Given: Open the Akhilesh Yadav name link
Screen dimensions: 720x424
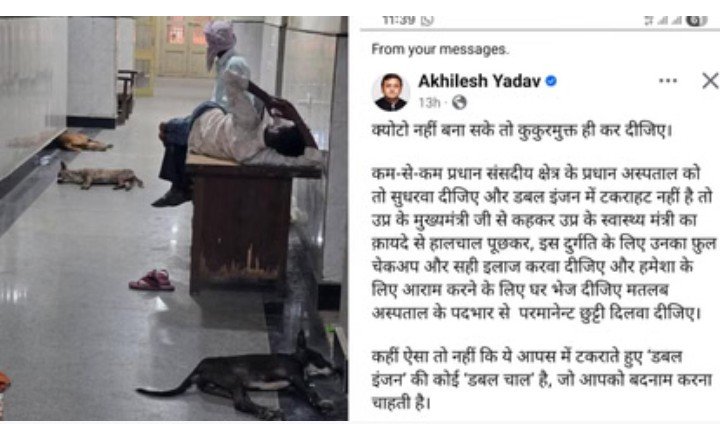Looking at the screenshot, I should tap(479, 81).
